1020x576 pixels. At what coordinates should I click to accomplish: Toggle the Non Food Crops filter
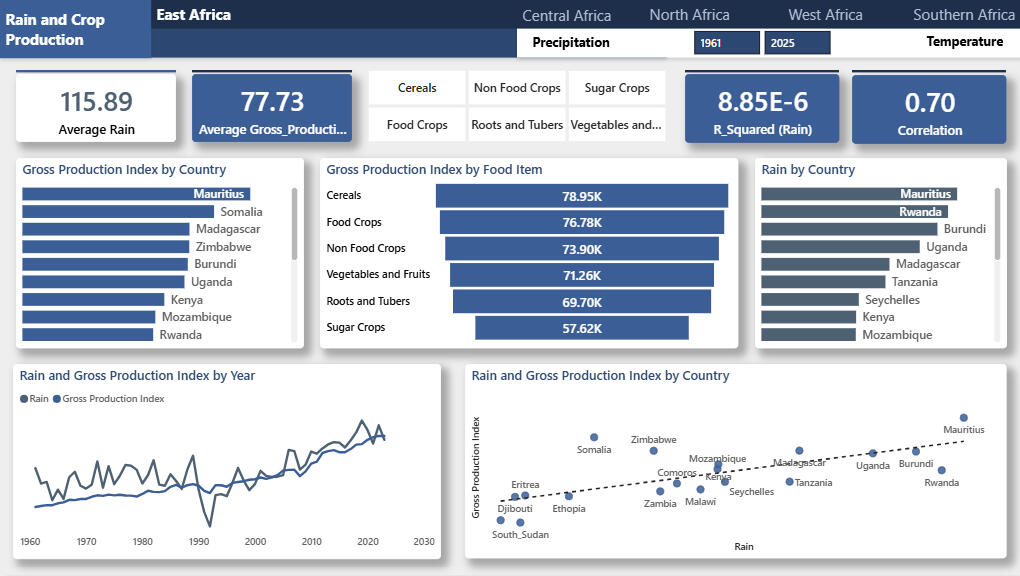click(x=517, y=88)
